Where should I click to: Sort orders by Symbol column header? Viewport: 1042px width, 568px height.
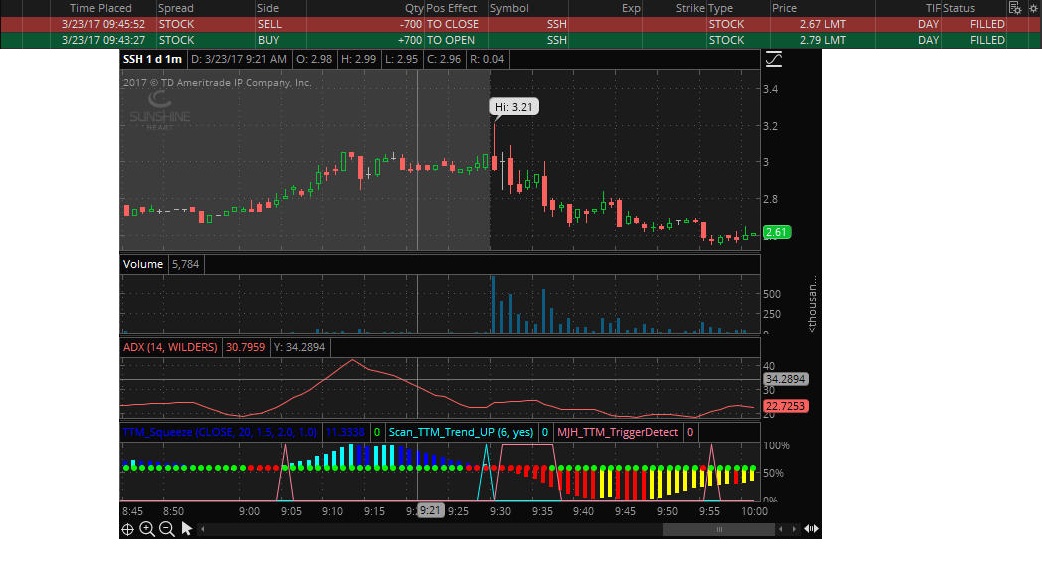pos(510,8)
